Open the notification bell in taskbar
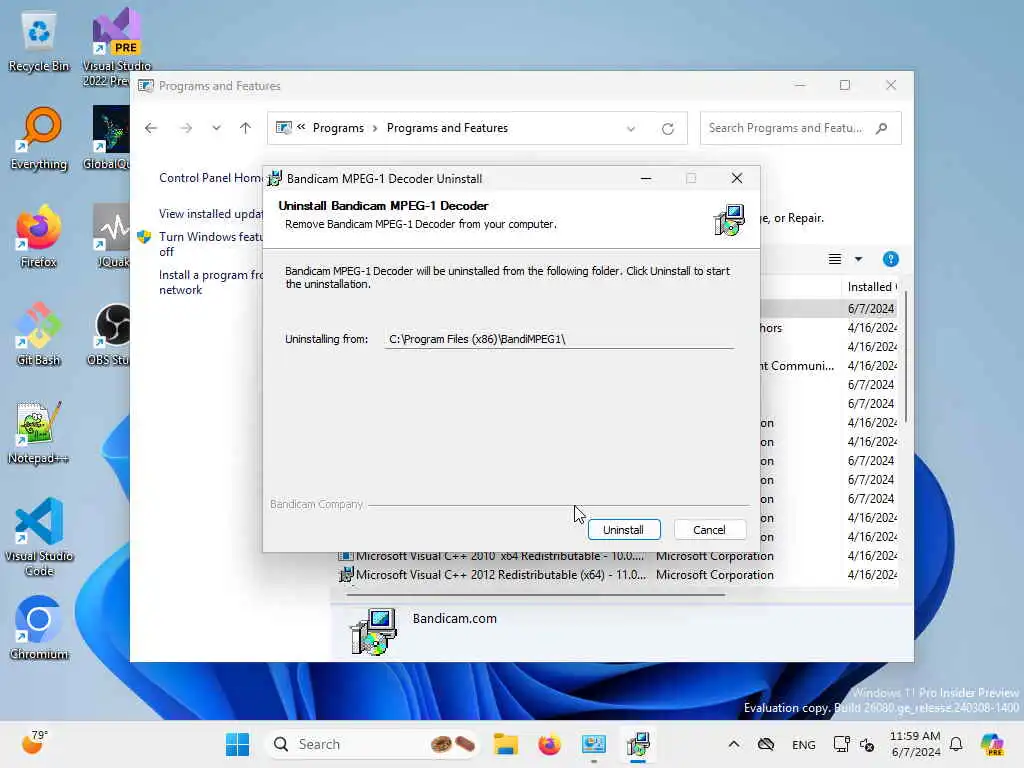Image resolution: width=1024 pixels, height=768 pixels. [956, 744]
